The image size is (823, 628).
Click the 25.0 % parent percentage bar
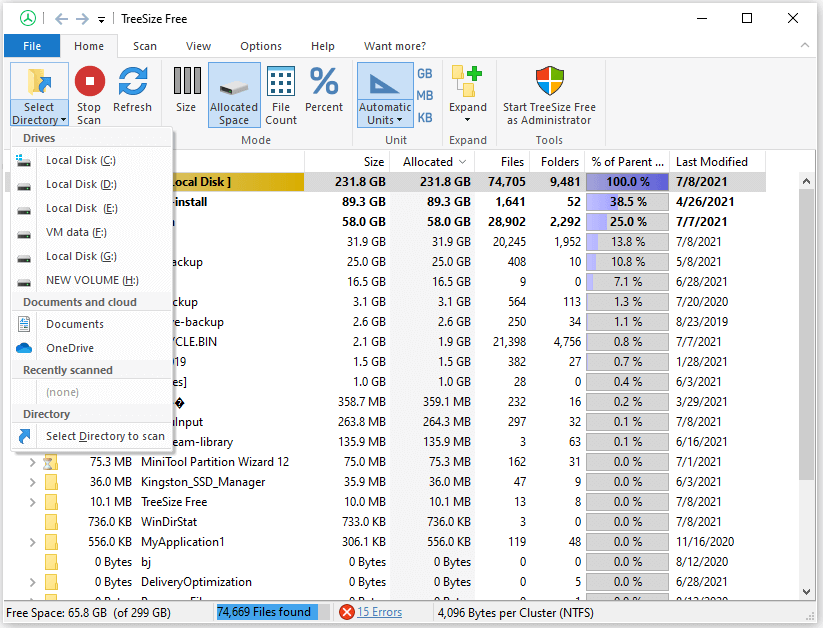point(627,222)
